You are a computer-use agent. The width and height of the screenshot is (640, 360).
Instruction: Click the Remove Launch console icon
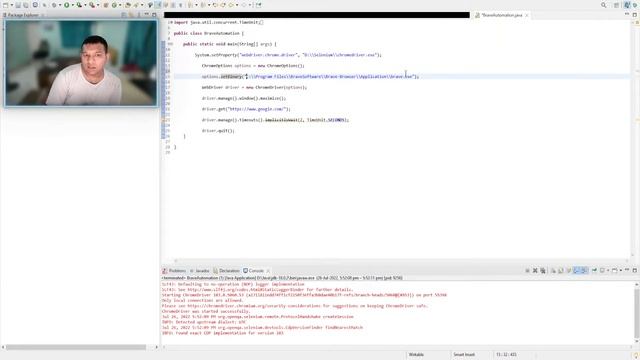[535, 270]
